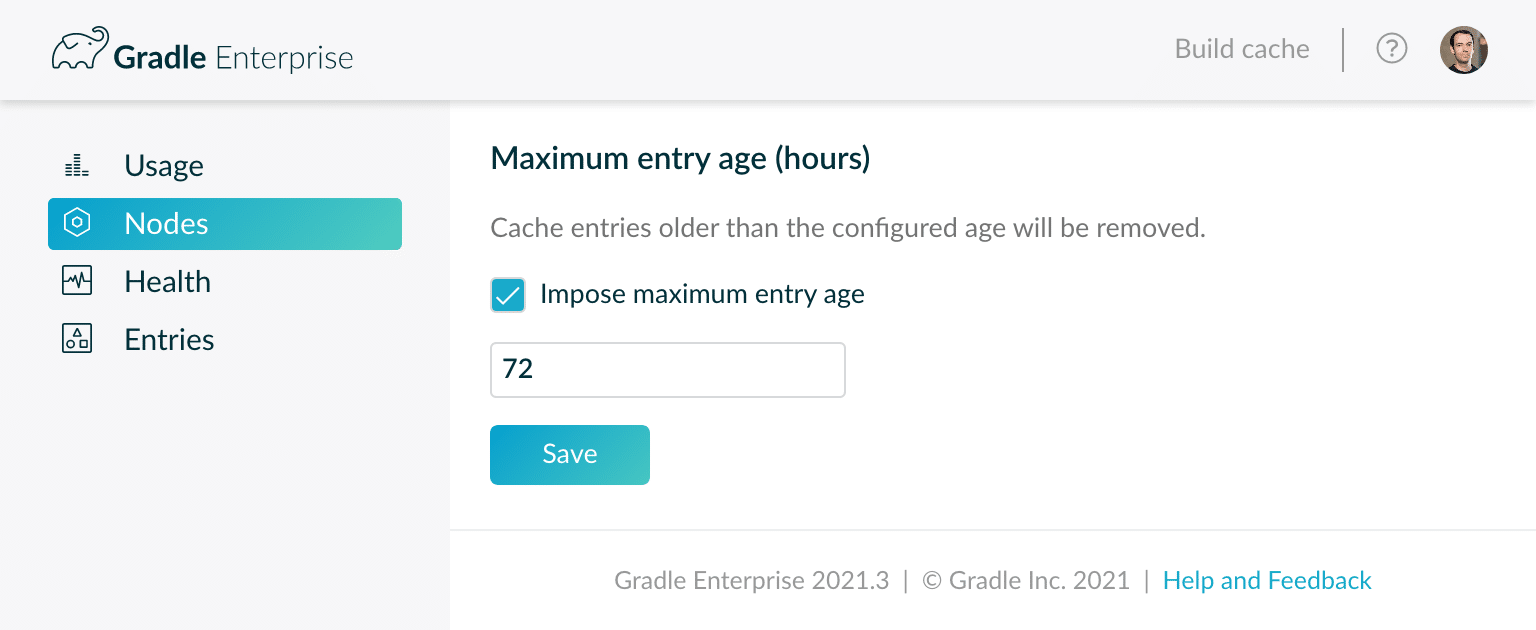Select the Nodes menu item

click(x=225, y=224)
